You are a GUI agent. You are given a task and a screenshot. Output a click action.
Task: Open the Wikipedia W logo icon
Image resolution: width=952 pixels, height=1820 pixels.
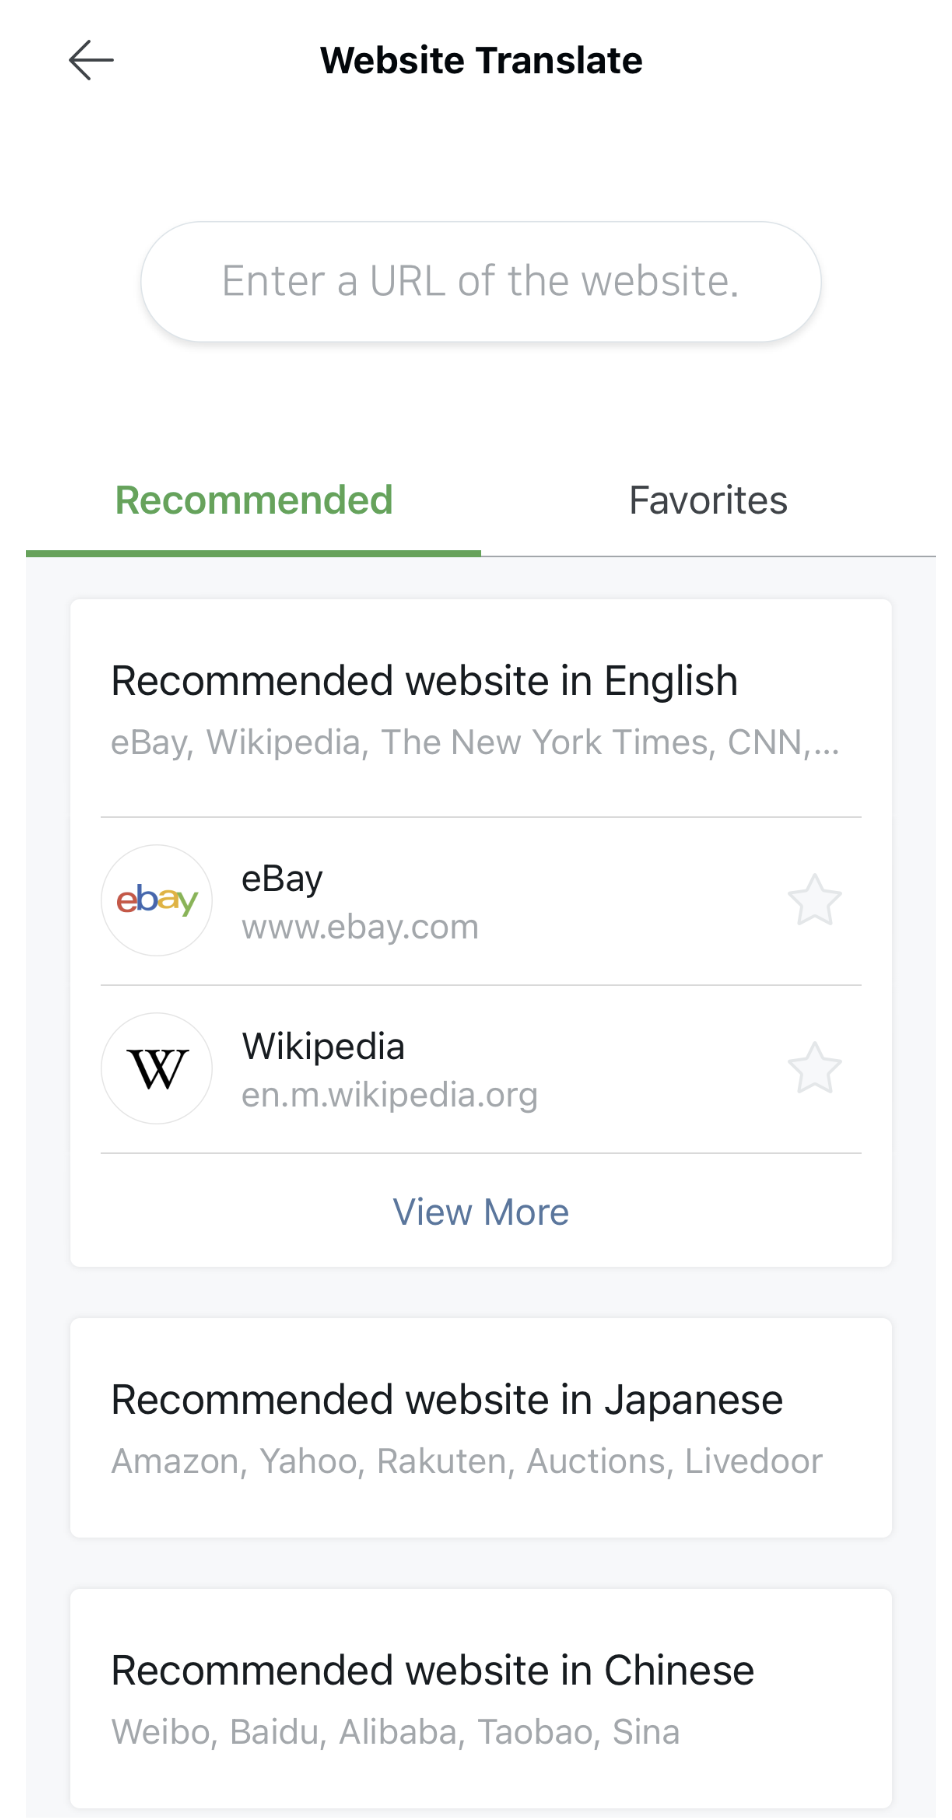pyautogui.click(x=157, y=1068)
